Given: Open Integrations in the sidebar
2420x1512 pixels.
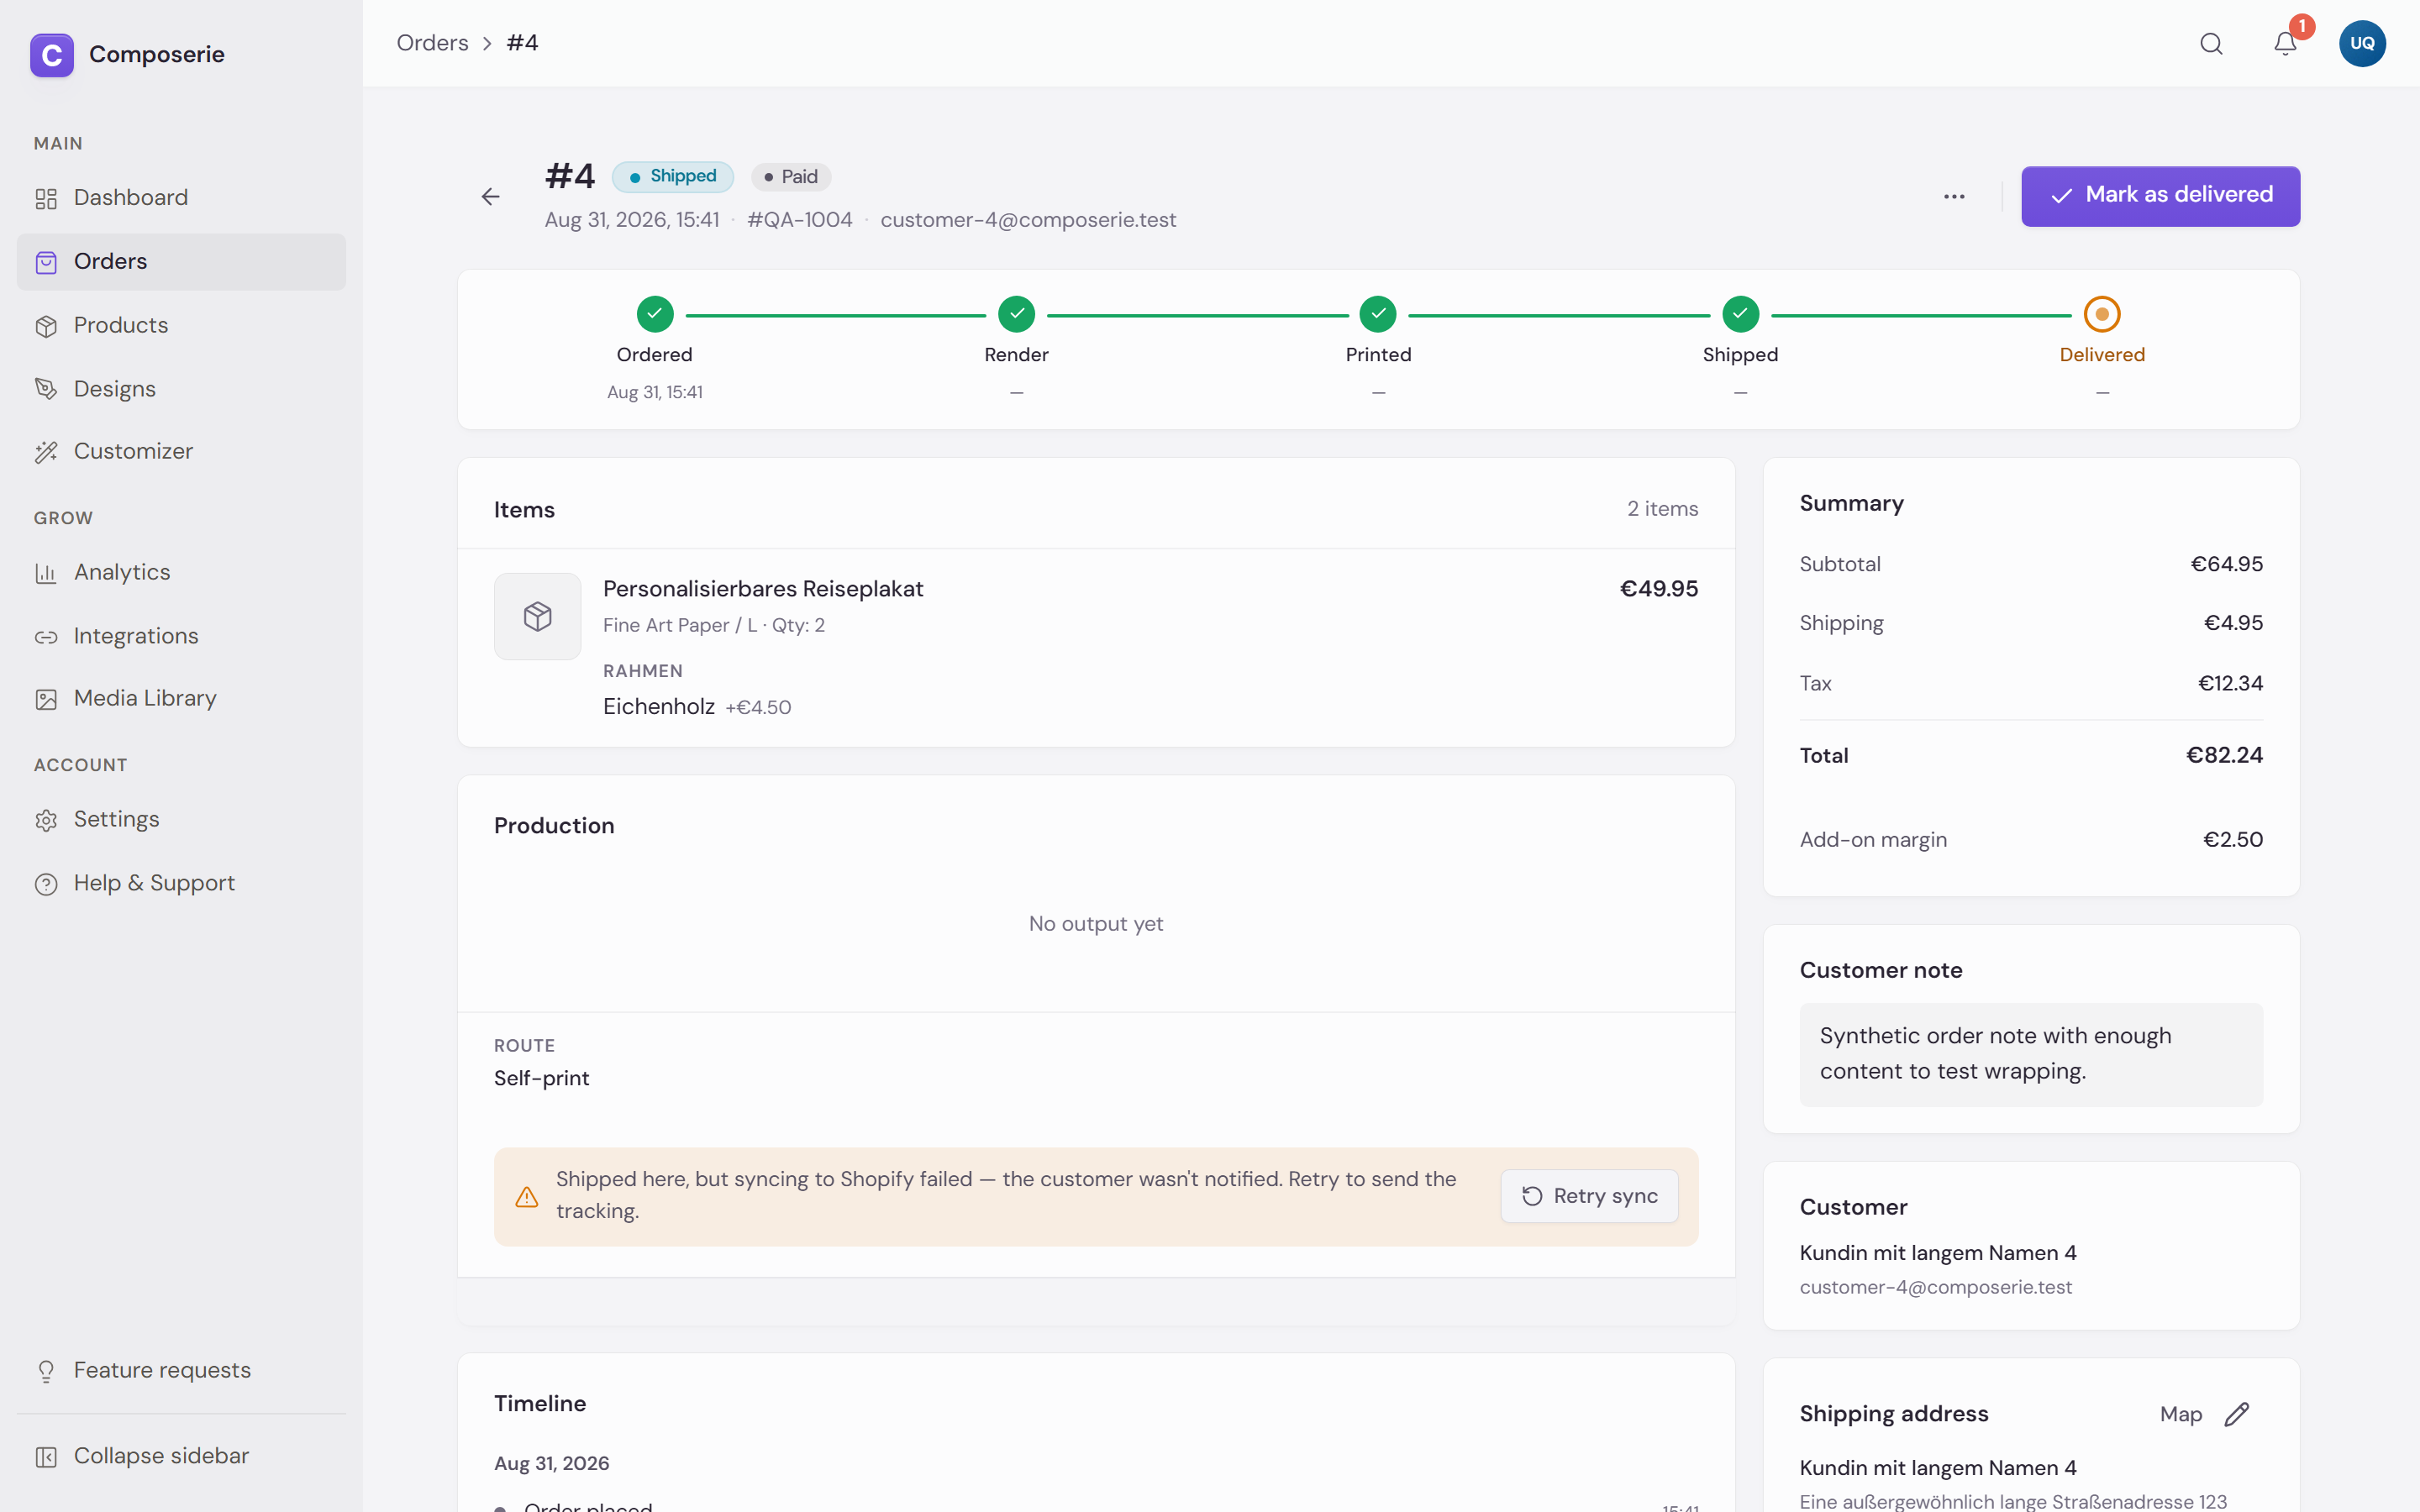Looking at the screenshot, I should [181, 636].
